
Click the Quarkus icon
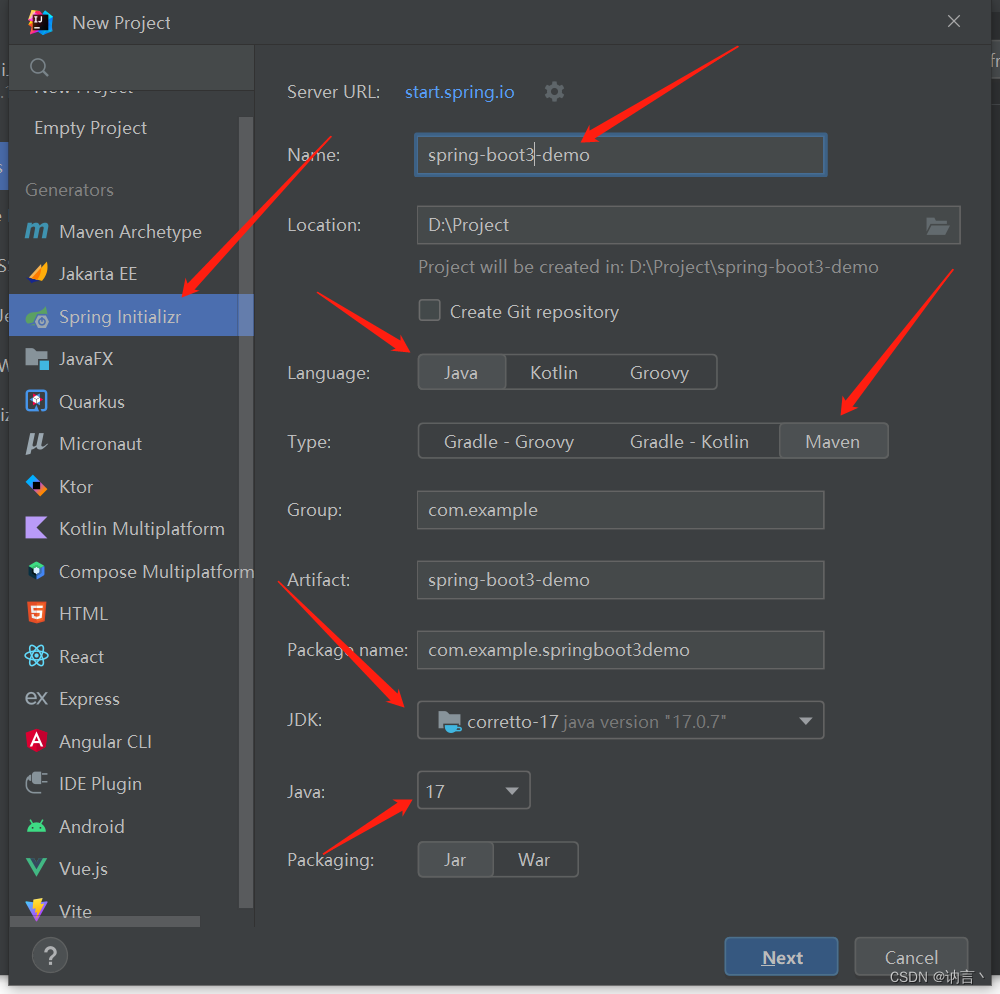pos(36,401)
